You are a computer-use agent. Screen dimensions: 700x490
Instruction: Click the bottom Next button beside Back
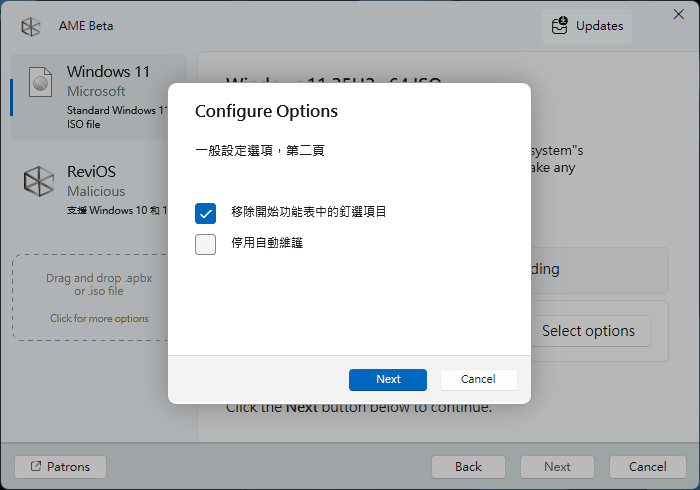(x=557, y=467)
